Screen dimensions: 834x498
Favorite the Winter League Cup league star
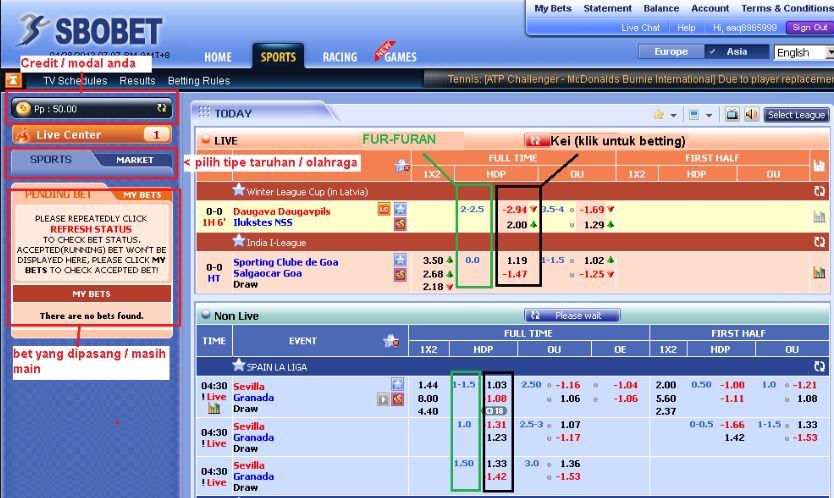tap(239, 190)
